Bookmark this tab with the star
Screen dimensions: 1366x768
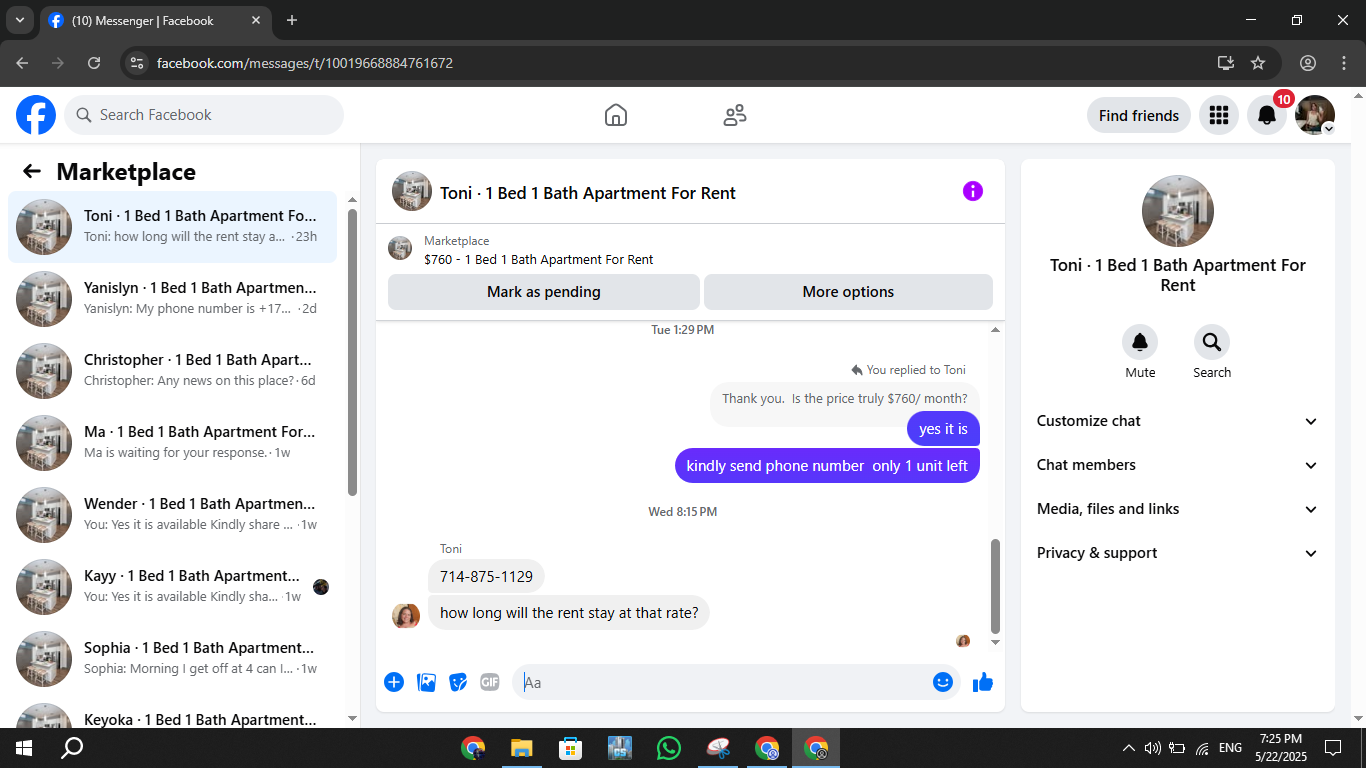(x=1258, y=63)
